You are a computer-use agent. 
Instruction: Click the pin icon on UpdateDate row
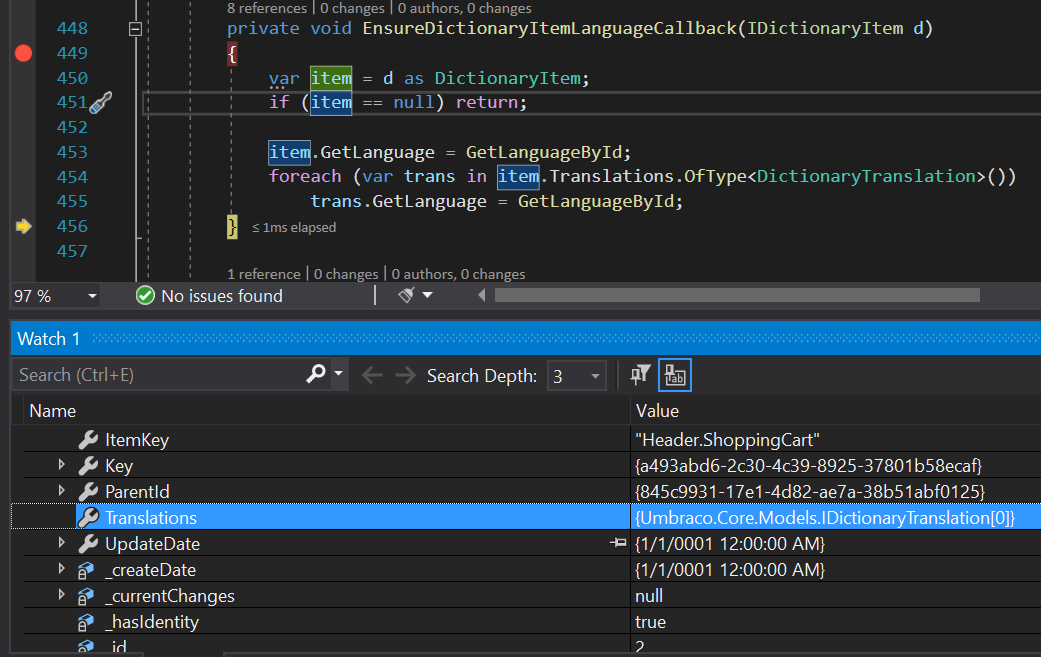[x=618, y=543]
